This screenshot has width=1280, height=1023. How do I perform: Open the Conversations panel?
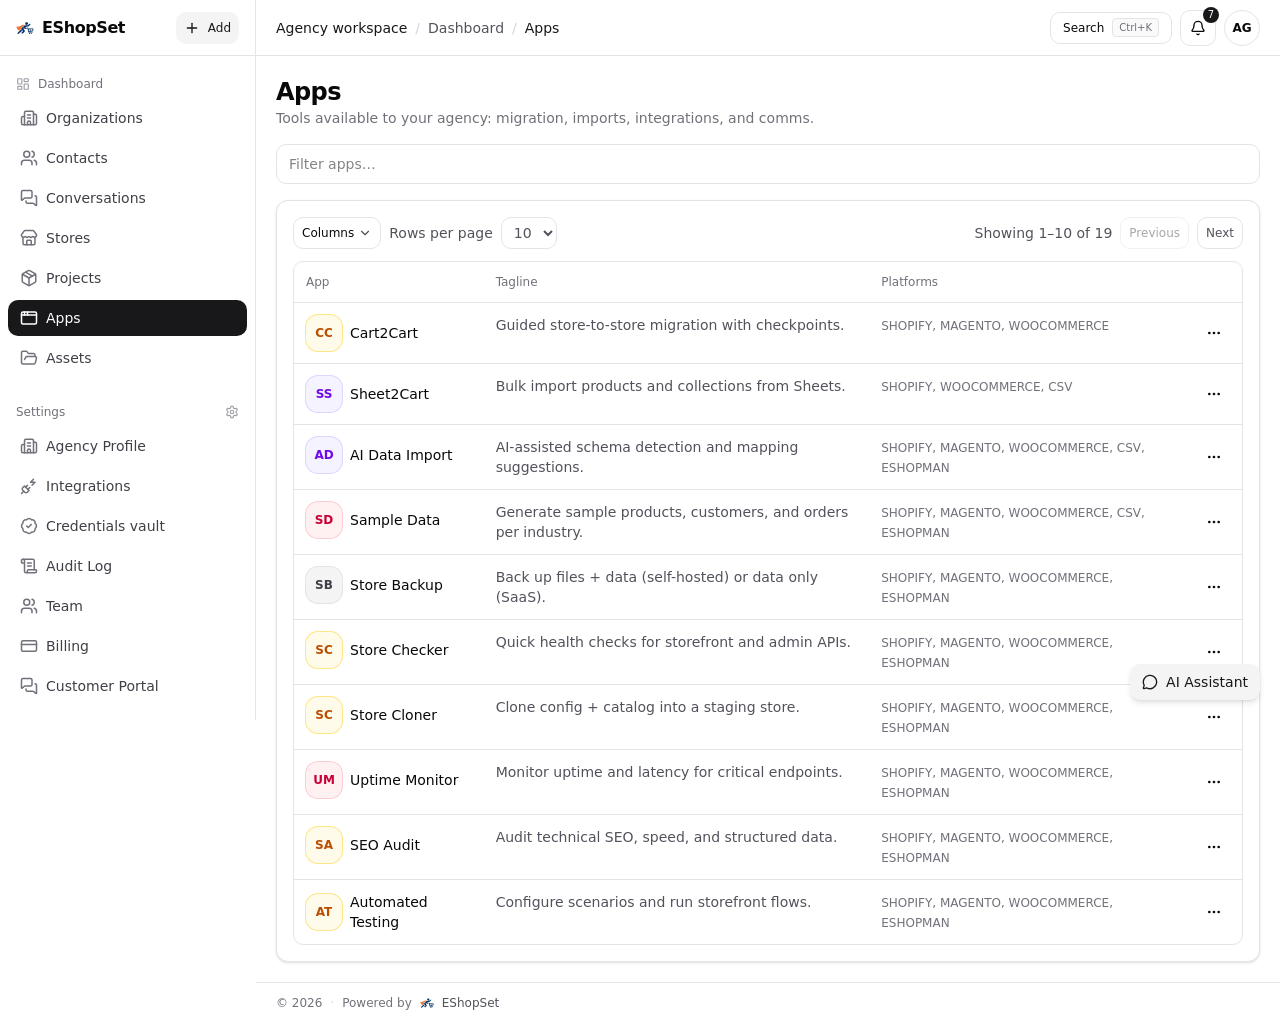click(x=95, y=198)
